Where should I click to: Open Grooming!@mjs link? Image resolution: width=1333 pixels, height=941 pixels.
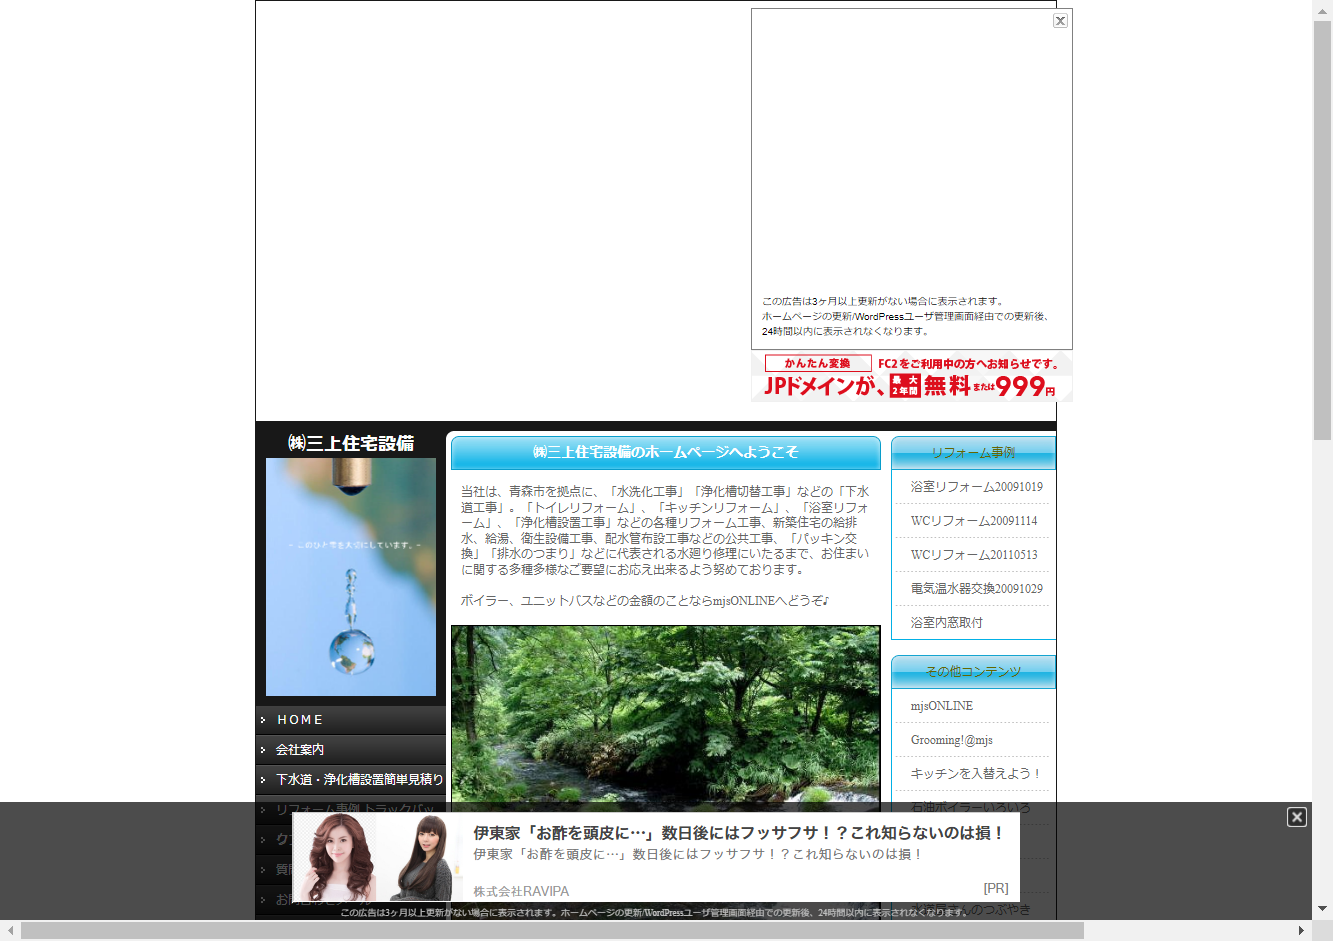click(x=951, y=740)
